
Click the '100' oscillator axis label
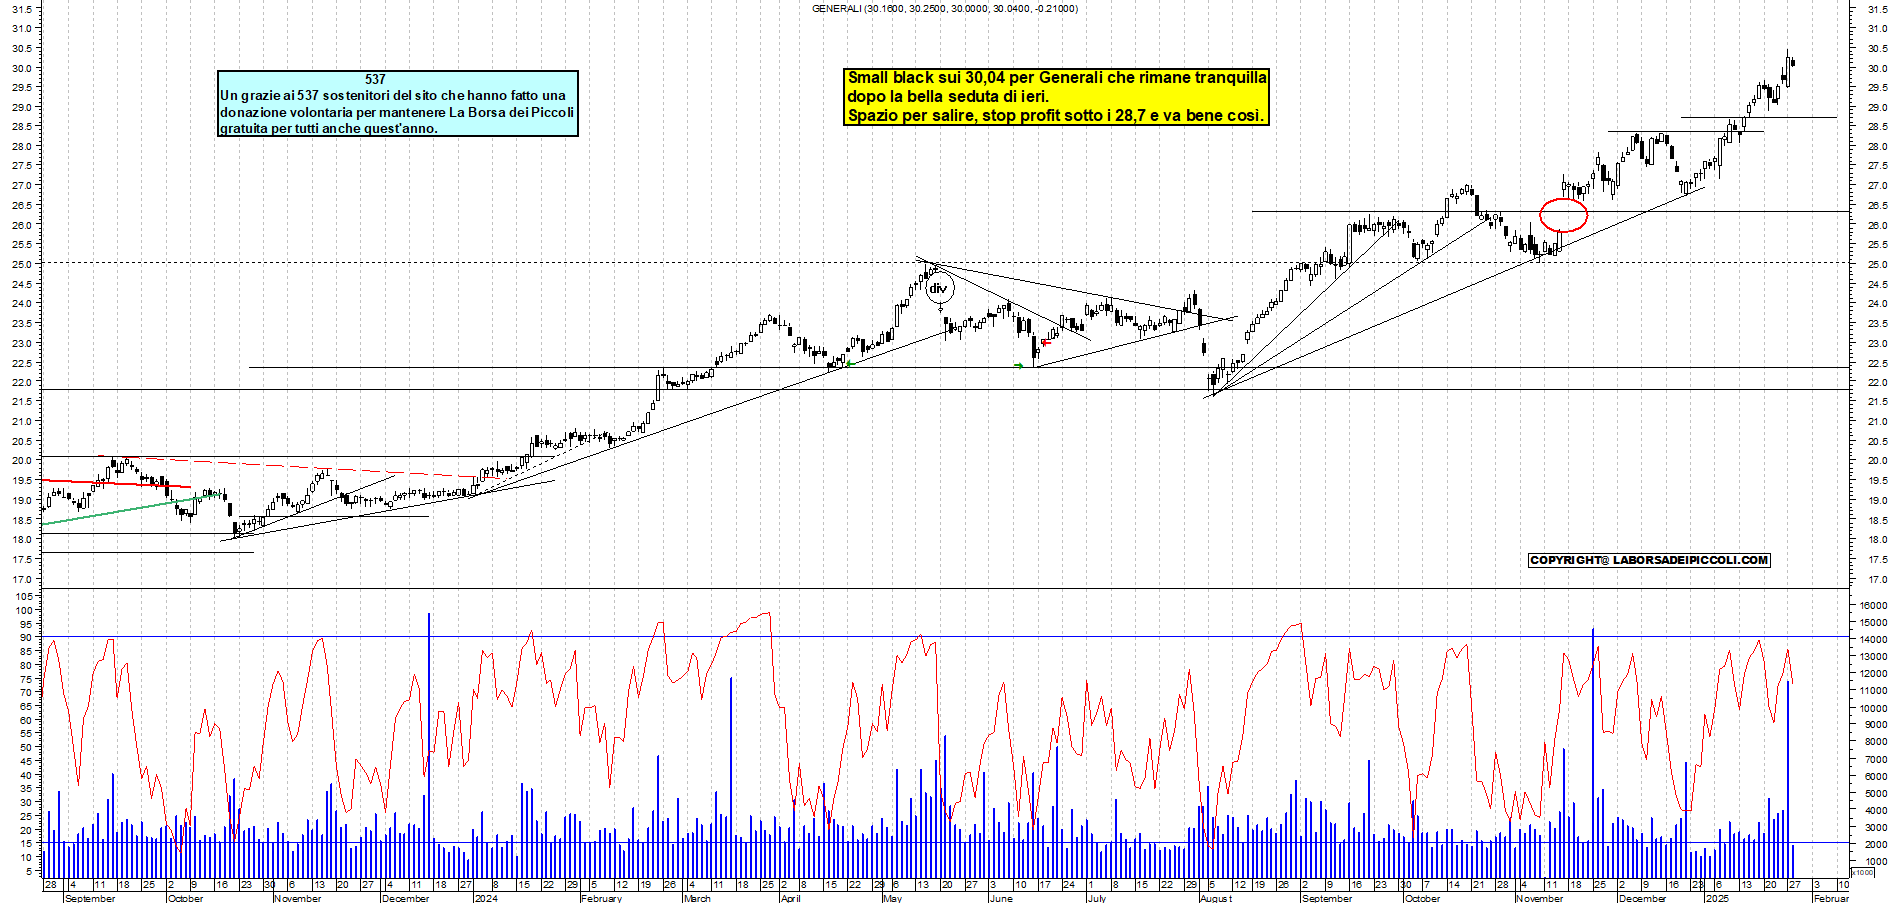(x=25, y=609)
